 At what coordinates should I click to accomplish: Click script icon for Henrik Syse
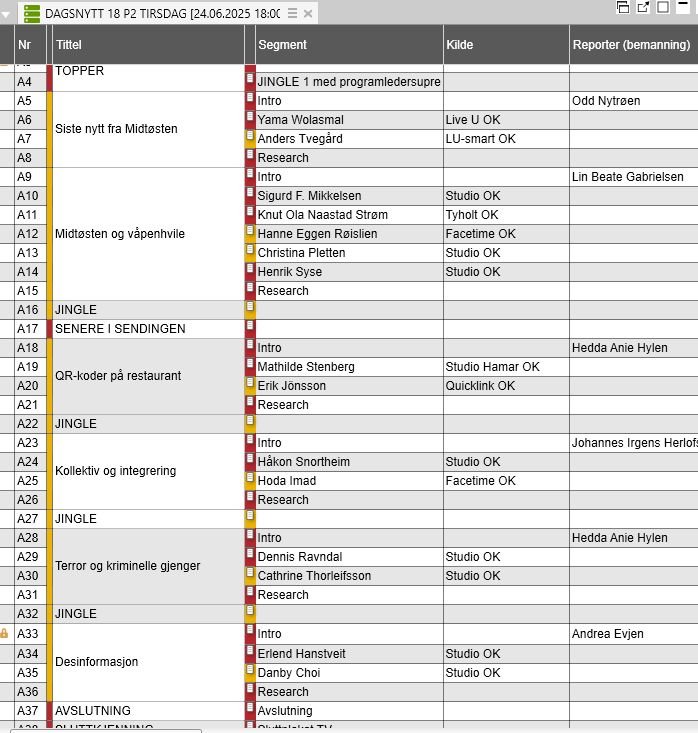[250, 269]
